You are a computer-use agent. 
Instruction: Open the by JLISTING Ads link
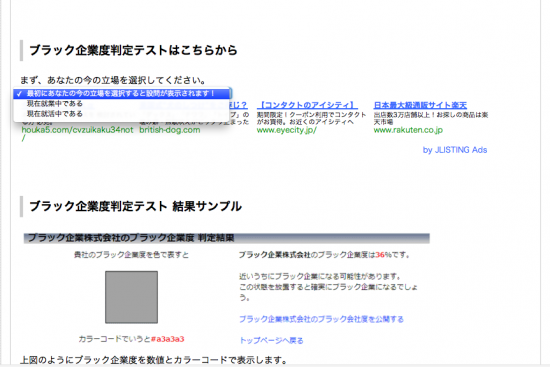tap(455, 150)
